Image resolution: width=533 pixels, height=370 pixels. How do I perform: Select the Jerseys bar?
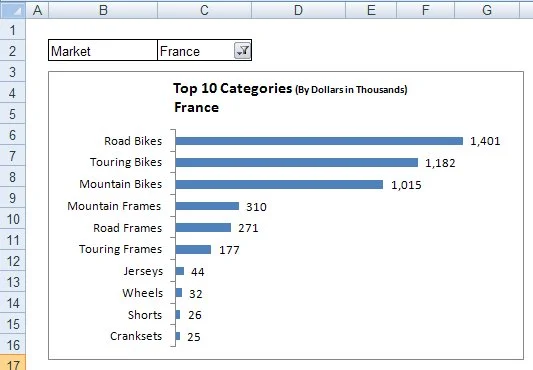[x=180, y=271]
